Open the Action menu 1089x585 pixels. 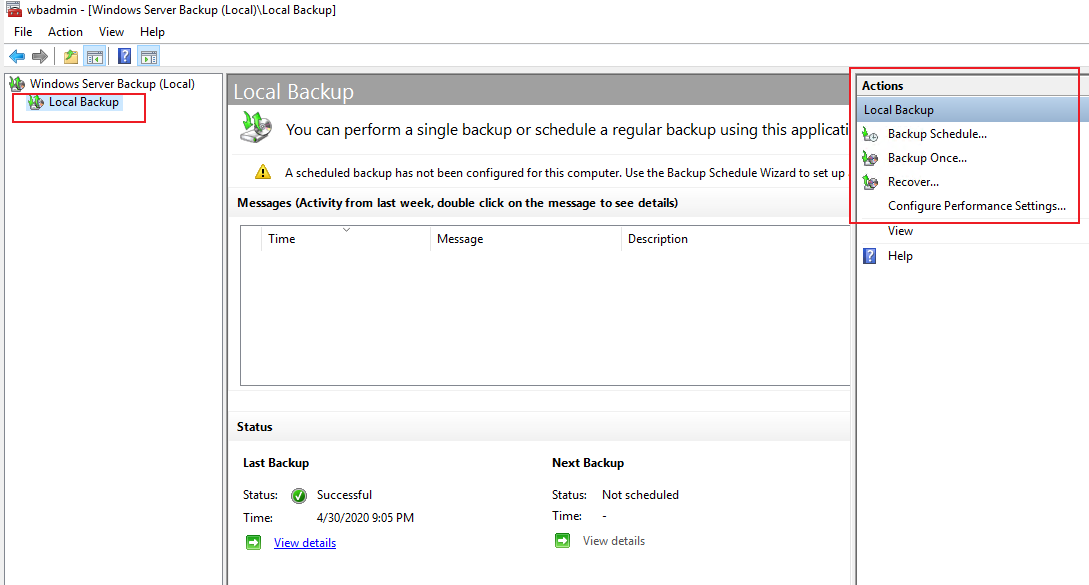pos(65,32)
